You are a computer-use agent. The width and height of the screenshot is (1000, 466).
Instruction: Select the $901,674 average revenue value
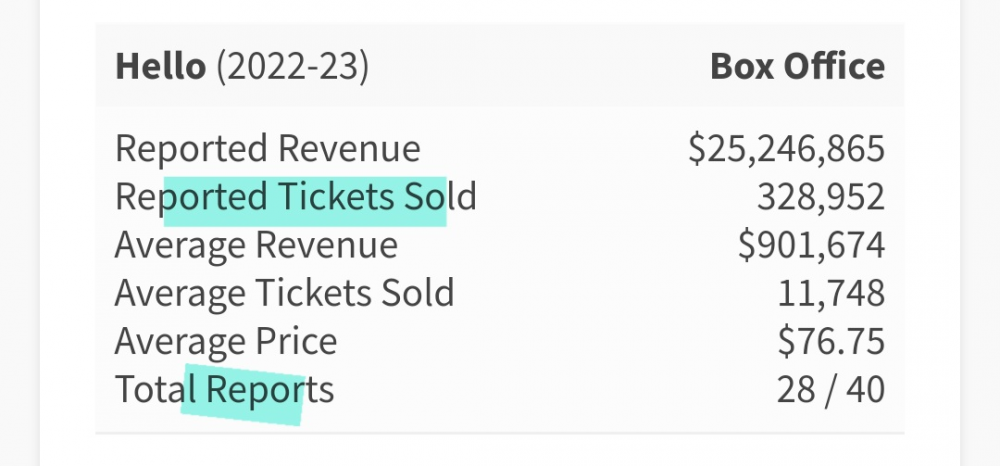point(811,245)
